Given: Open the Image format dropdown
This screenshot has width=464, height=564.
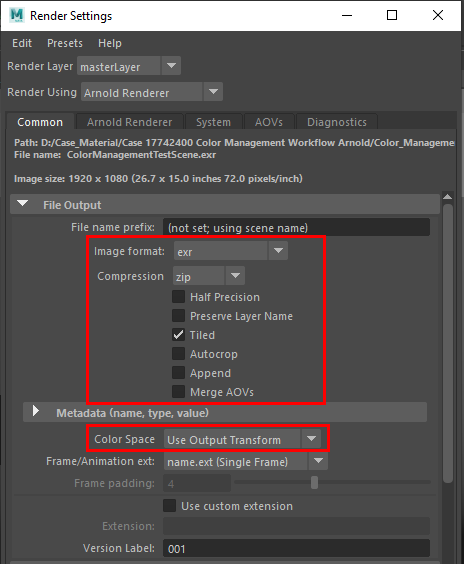Looking at the screenshot, I should [231, 251].
